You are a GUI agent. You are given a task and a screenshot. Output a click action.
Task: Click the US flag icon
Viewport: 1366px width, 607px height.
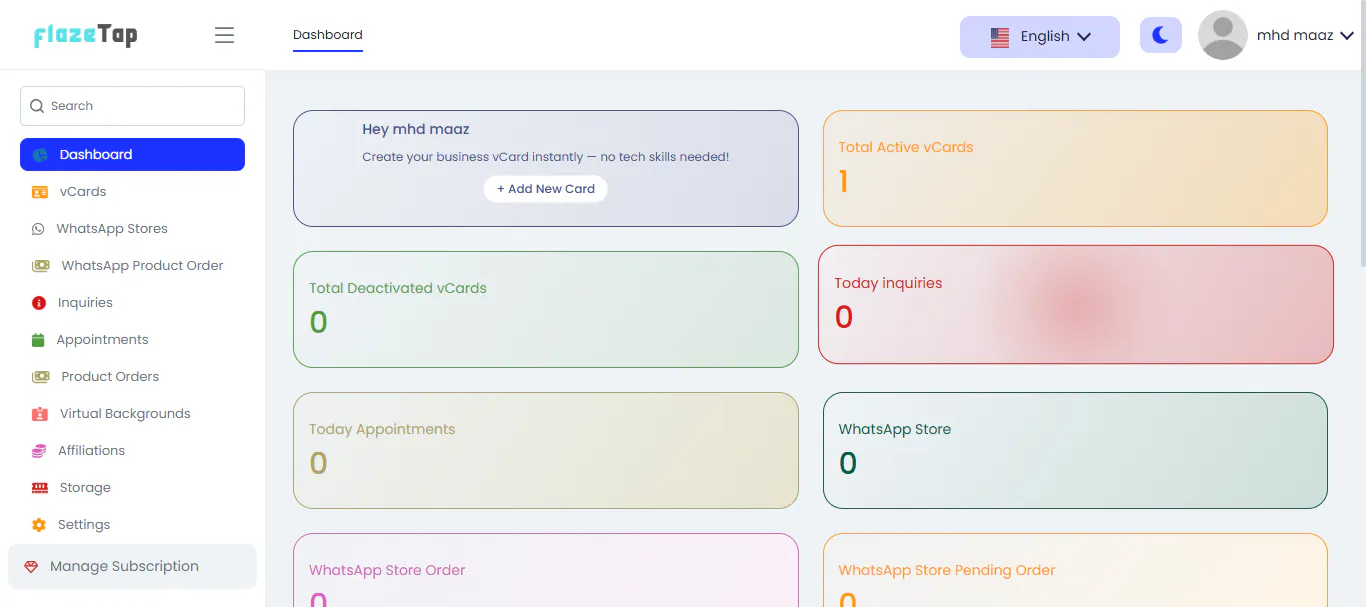(1000, 37)
